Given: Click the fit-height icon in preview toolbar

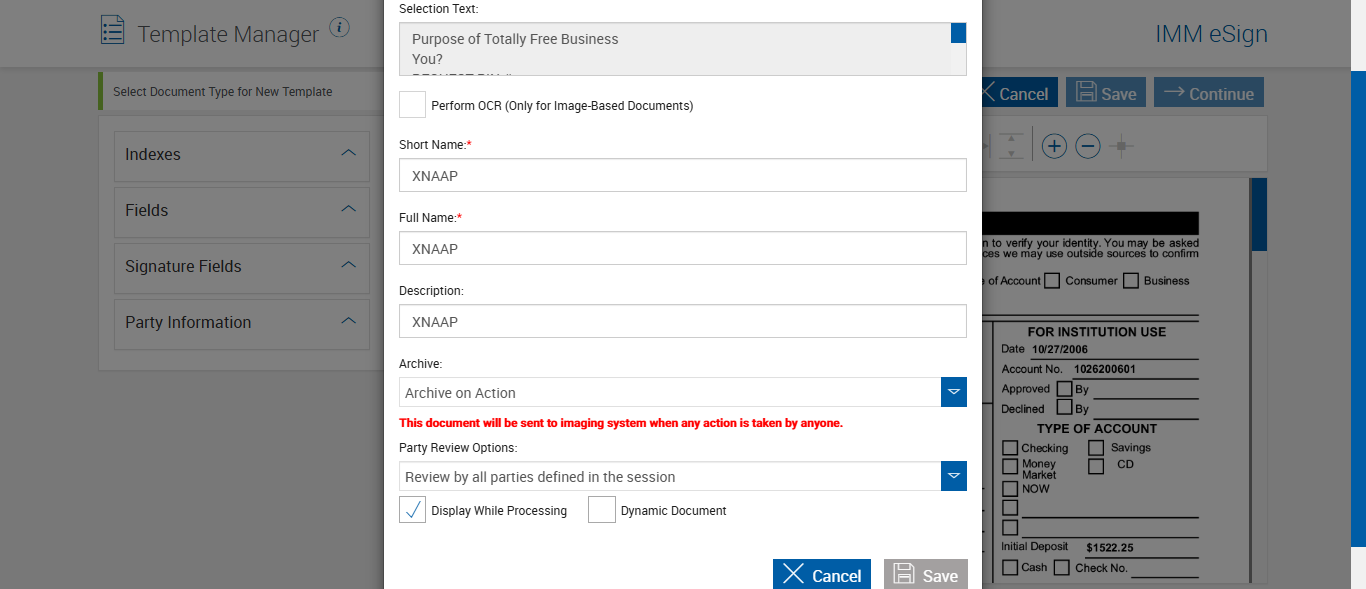Looking at the screenshot, I should [1011, 147].
